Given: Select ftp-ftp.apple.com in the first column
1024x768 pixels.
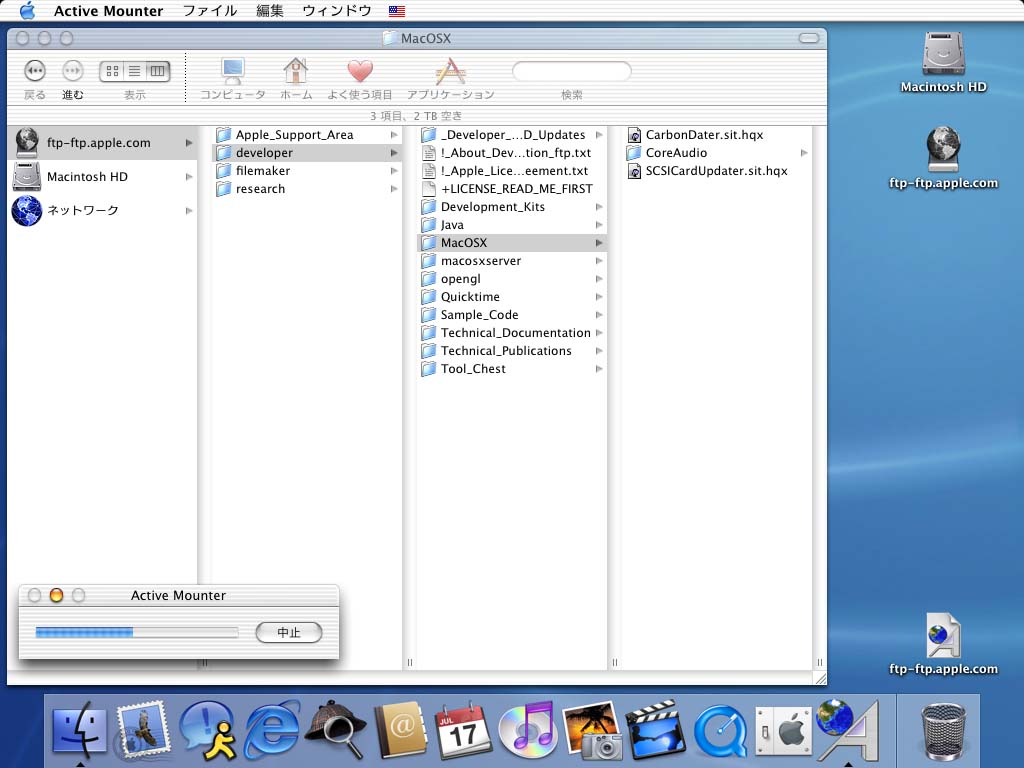Looking at the screenshot, I should [x=102, y=142].
